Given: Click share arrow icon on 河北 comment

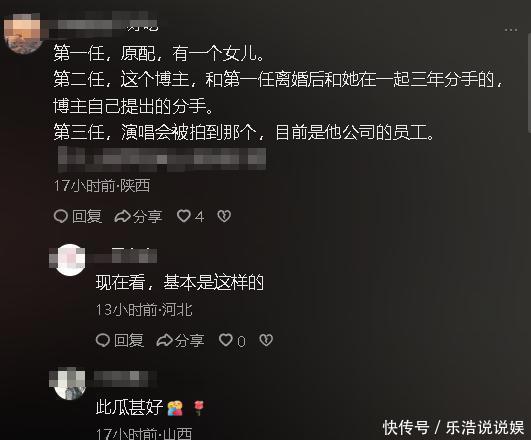Looking at the screenshot, I should point(165,340).
